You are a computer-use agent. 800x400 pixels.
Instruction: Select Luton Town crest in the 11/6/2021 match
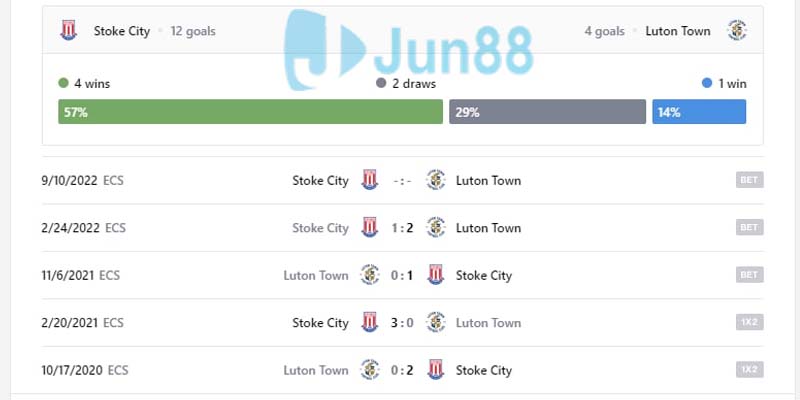pos(370,275)
